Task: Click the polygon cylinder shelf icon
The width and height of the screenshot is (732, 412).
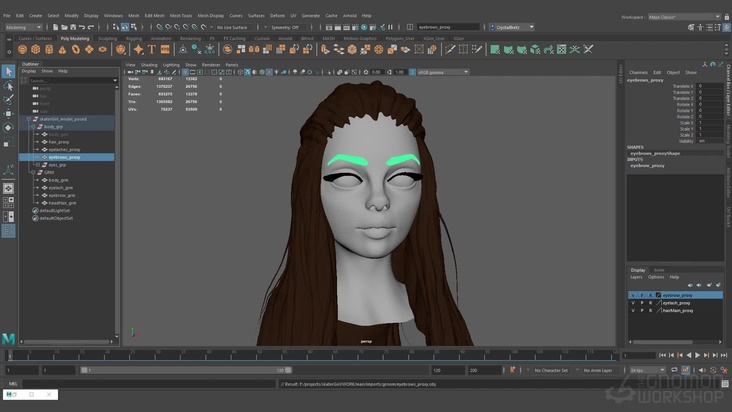Action: pos(49,49)
